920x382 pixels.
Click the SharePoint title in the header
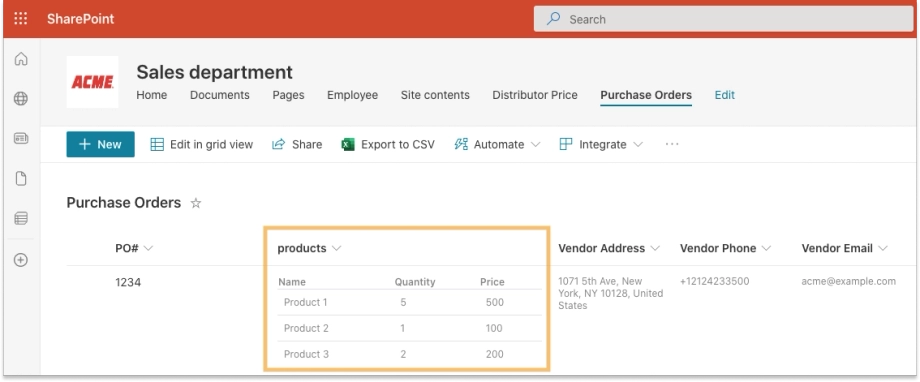[80, 19]
